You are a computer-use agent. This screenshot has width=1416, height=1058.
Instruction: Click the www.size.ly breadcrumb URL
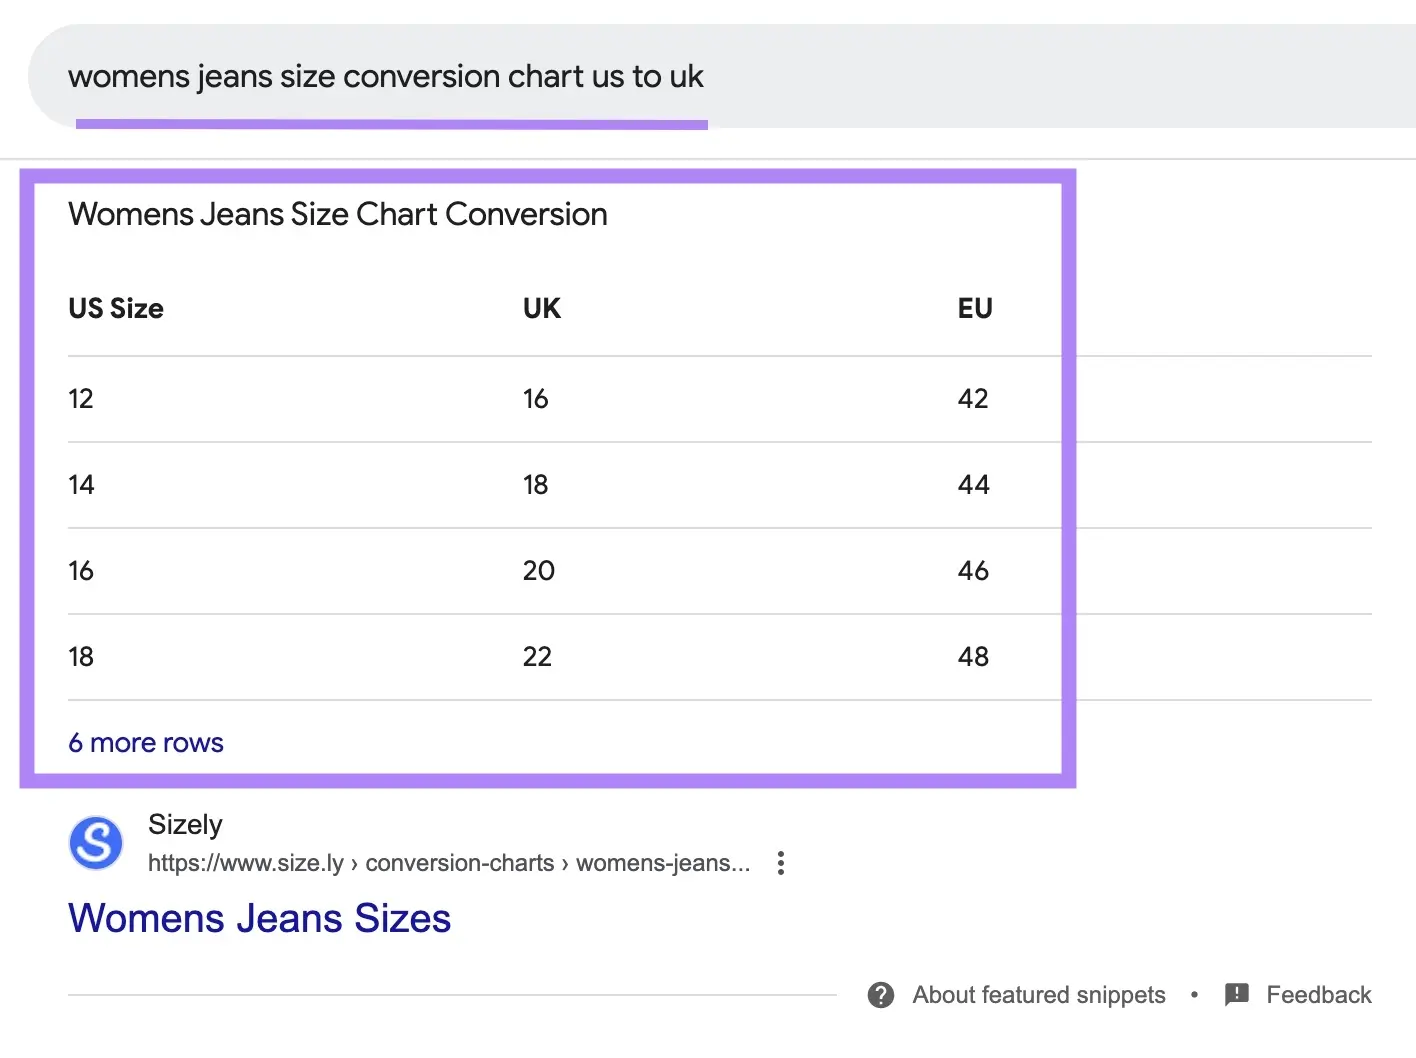246,862
